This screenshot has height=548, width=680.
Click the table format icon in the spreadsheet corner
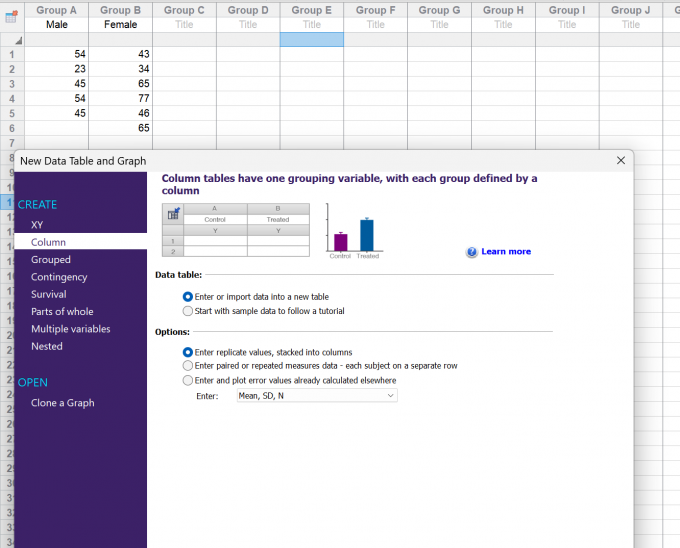(11, 16)
